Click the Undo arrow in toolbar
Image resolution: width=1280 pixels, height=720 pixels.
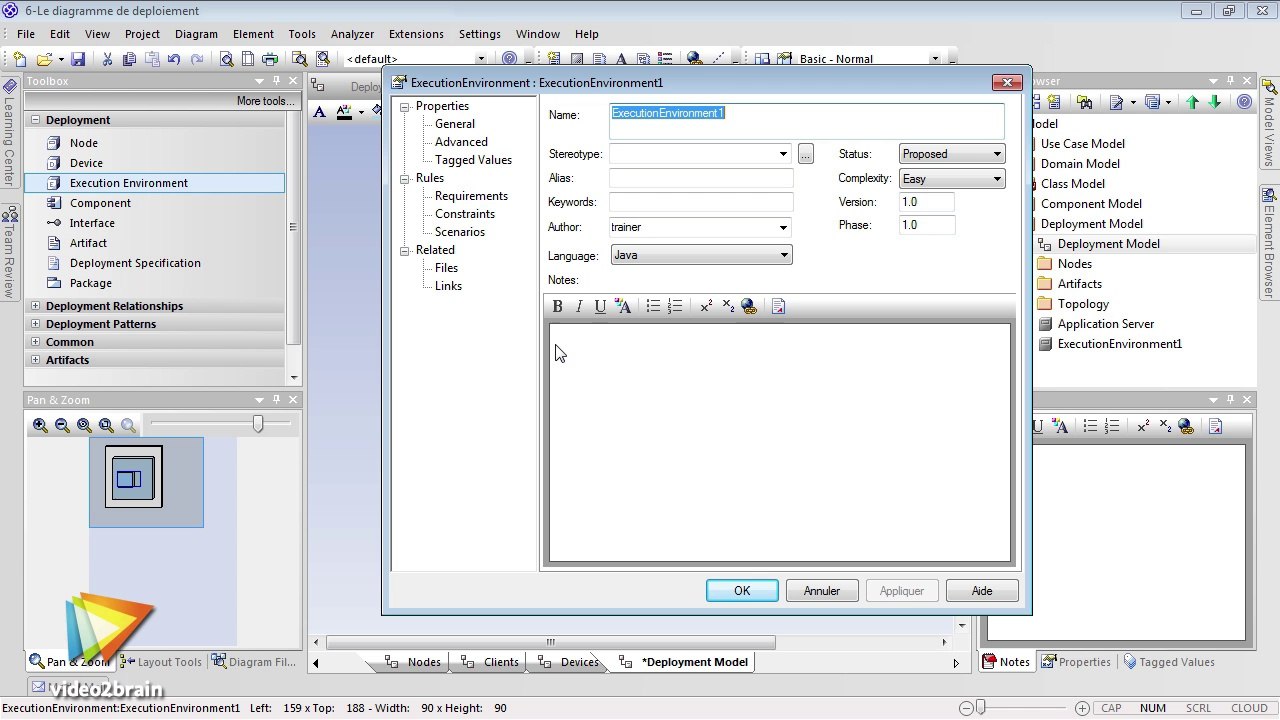click(173, 59)
